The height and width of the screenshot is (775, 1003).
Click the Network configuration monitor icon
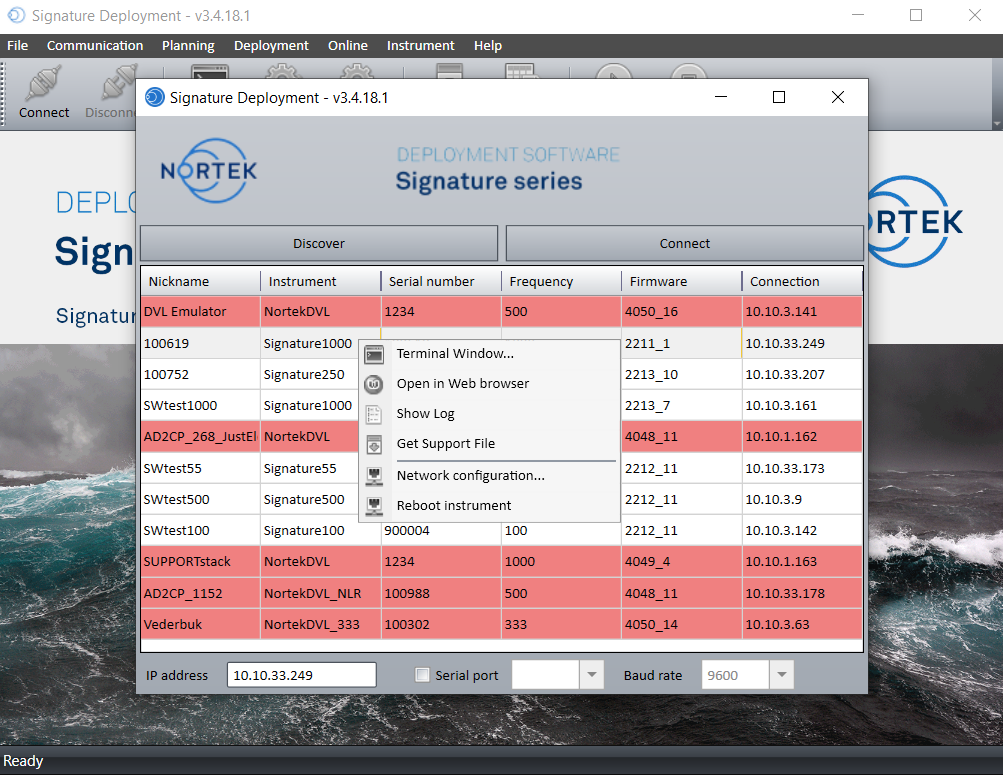pos(374,476)
